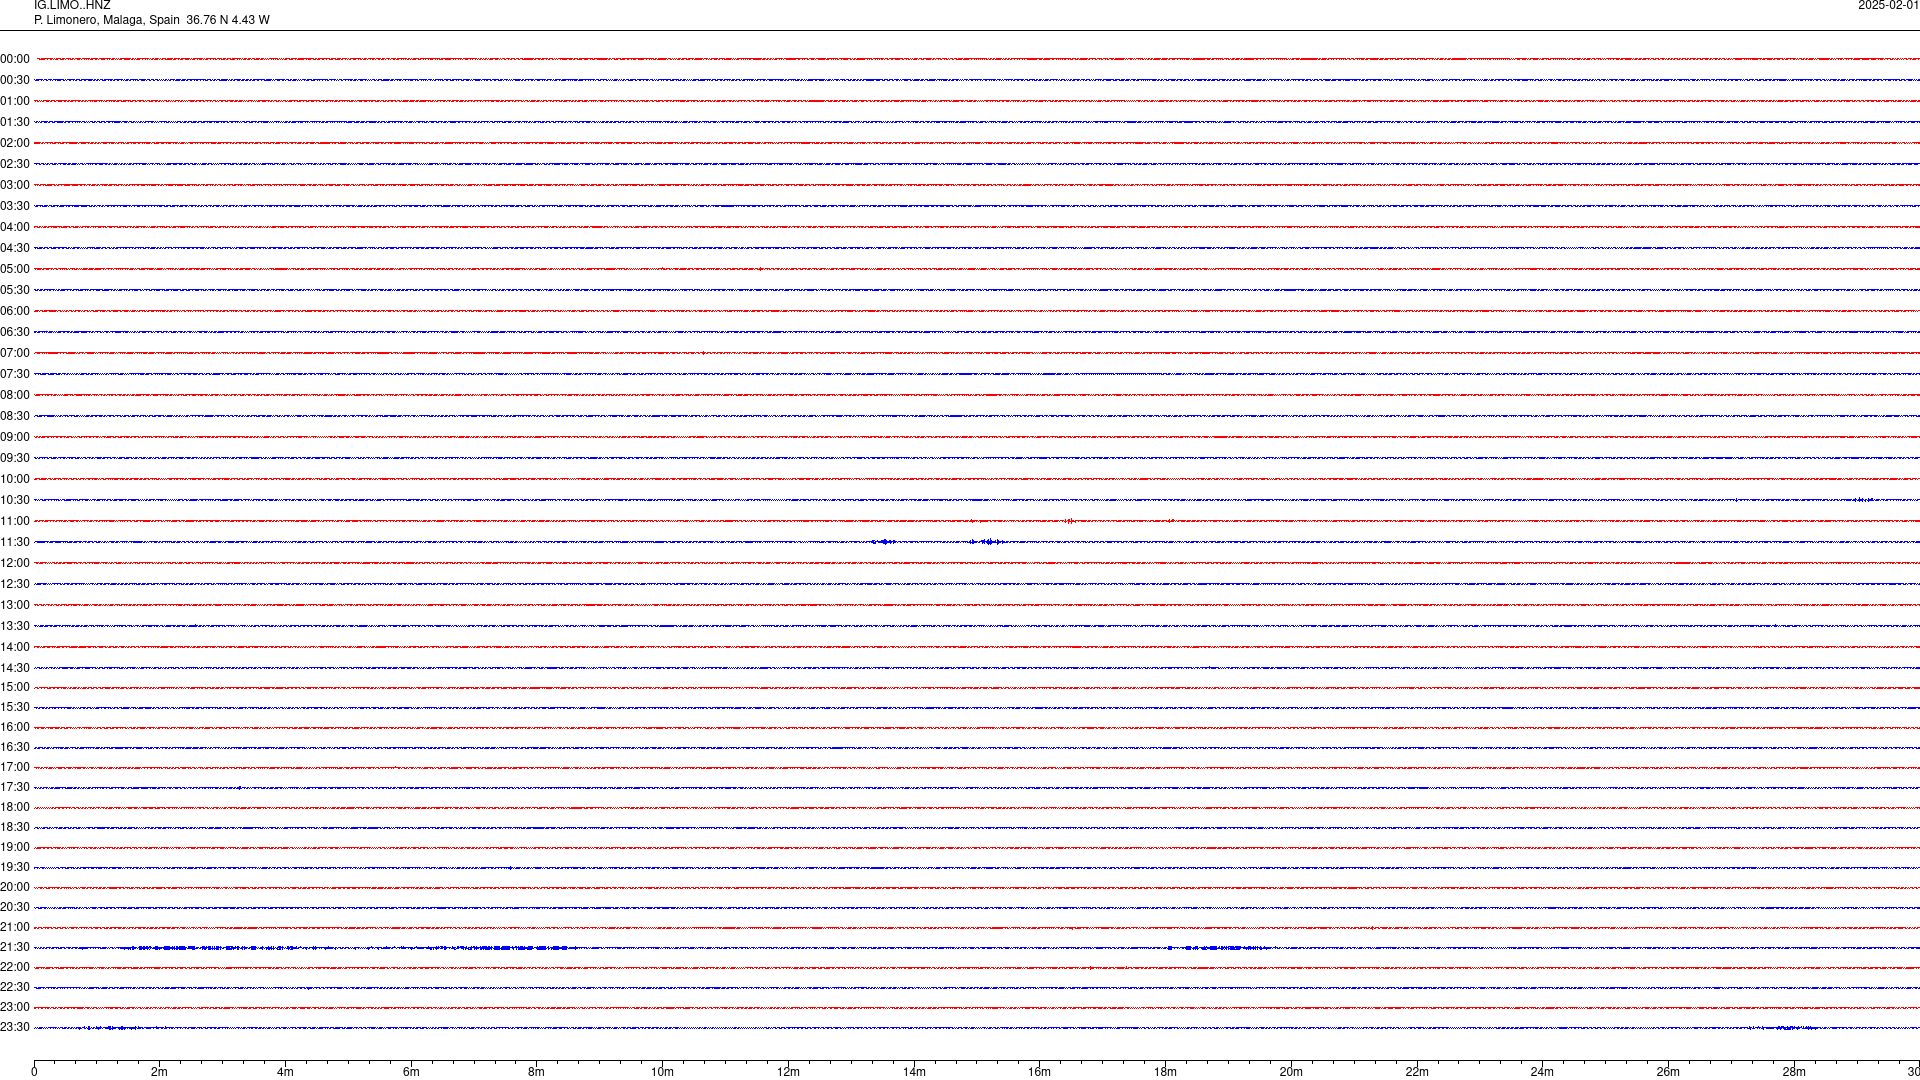Image resolution: width=1920 pixels, height=1080 pixels.
Task: Select the 18:00 trace time label
Action: tap(15, 807)
